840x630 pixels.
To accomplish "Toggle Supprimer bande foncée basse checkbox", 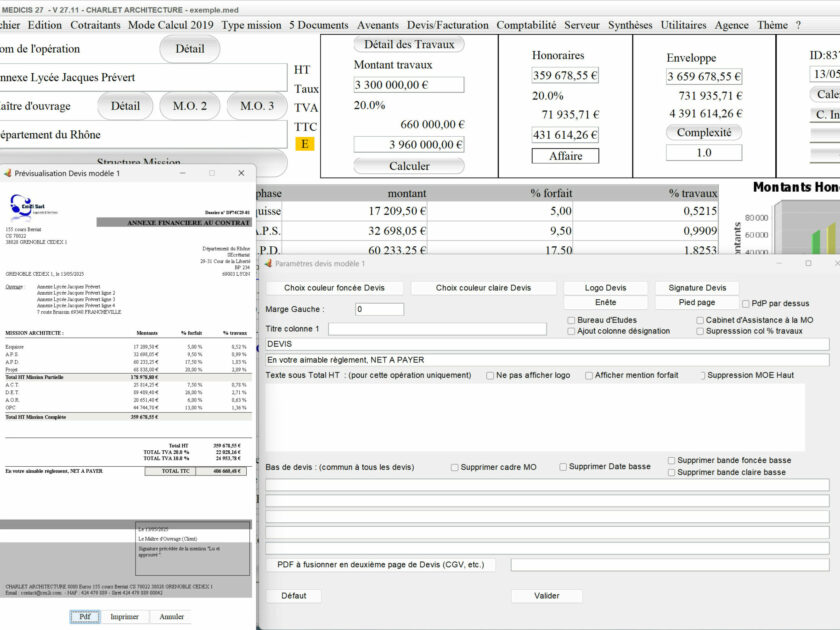I will [x=671, y=461].
